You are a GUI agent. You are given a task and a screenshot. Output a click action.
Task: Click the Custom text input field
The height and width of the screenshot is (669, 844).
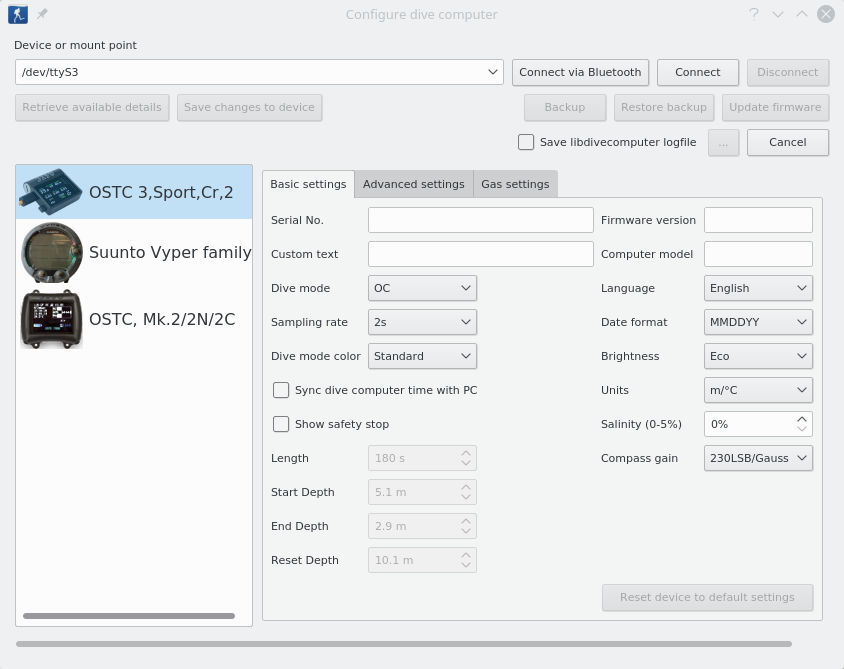[x=480, y=254]
